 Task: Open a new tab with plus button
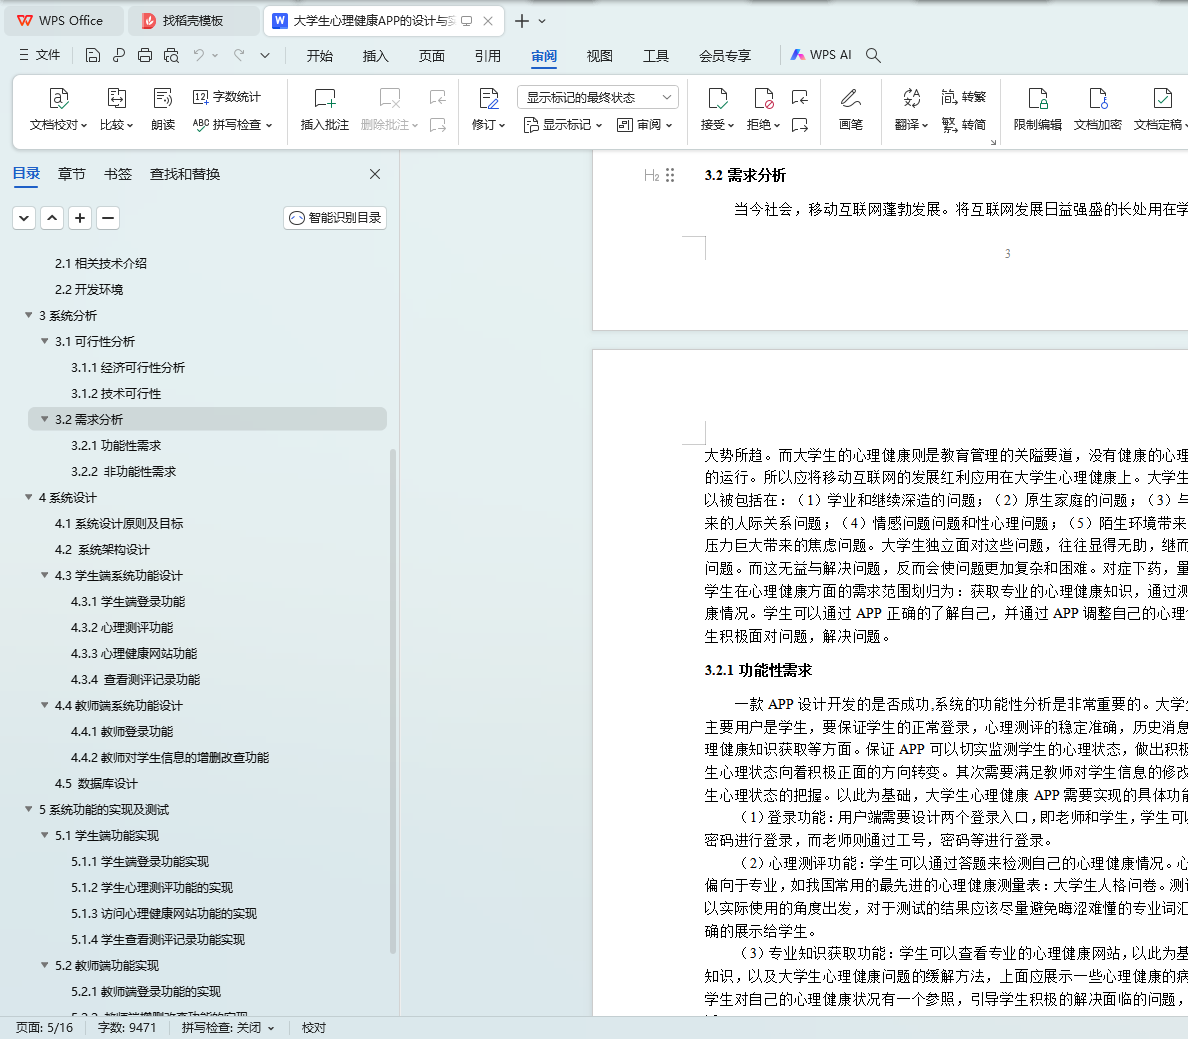point(522,21)
